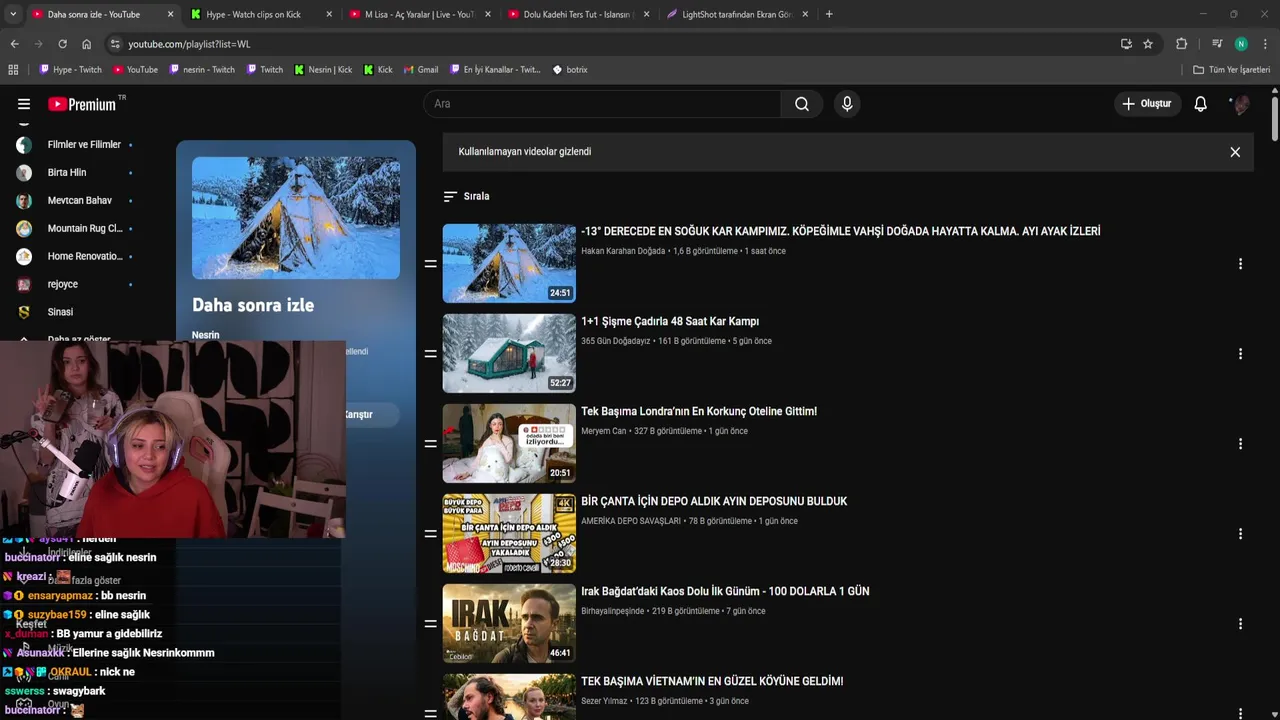1280x720 pixels.
Task: Bookmark this page with star icon
Action: [1148, 44]
